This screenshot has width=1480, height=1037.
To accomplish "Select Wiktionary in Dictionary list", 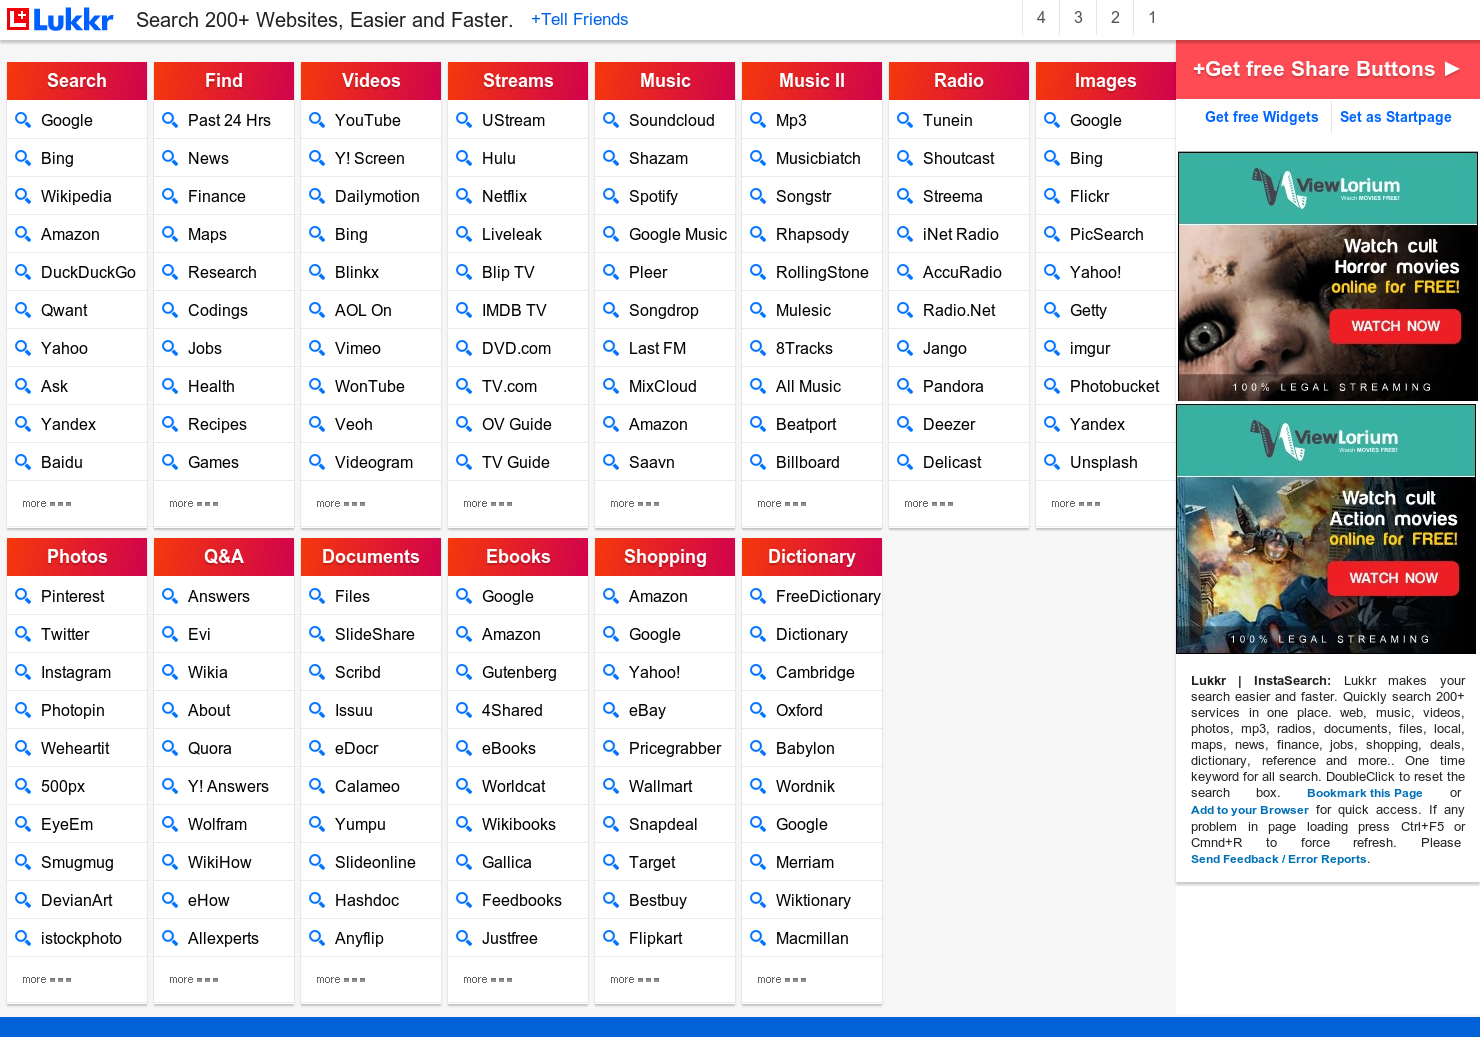I will pos(812,900).
